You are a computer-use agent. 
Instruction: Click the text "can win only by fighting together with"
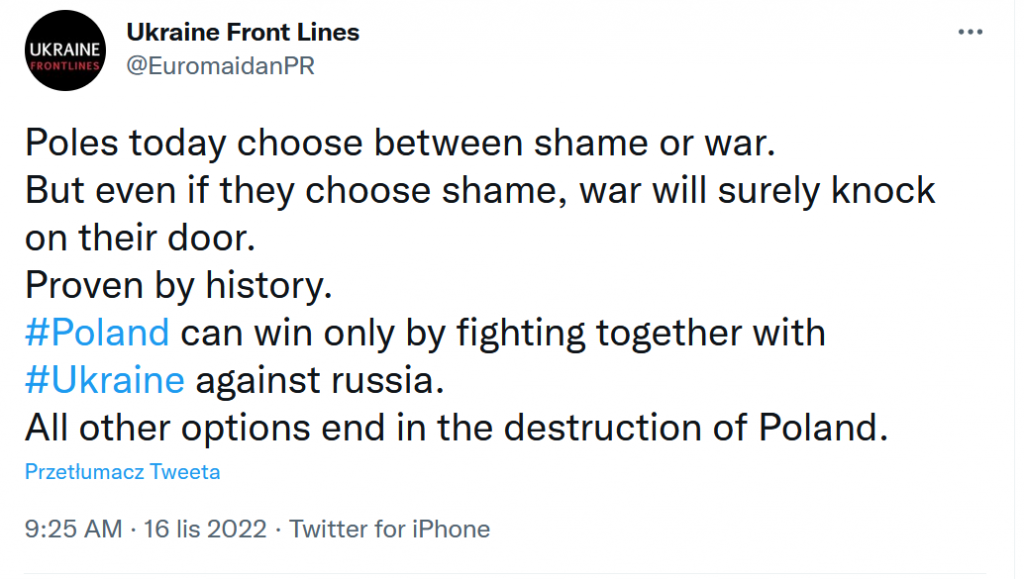point(503,333)
